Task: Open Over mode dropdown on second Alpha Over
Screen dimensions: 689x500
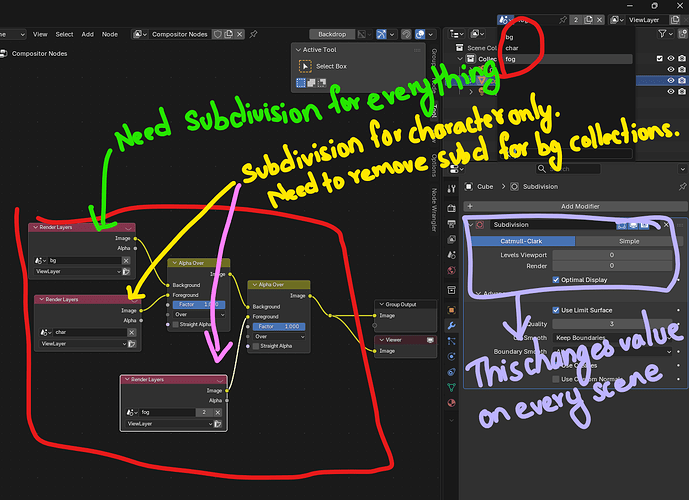Action: (279, 337)
